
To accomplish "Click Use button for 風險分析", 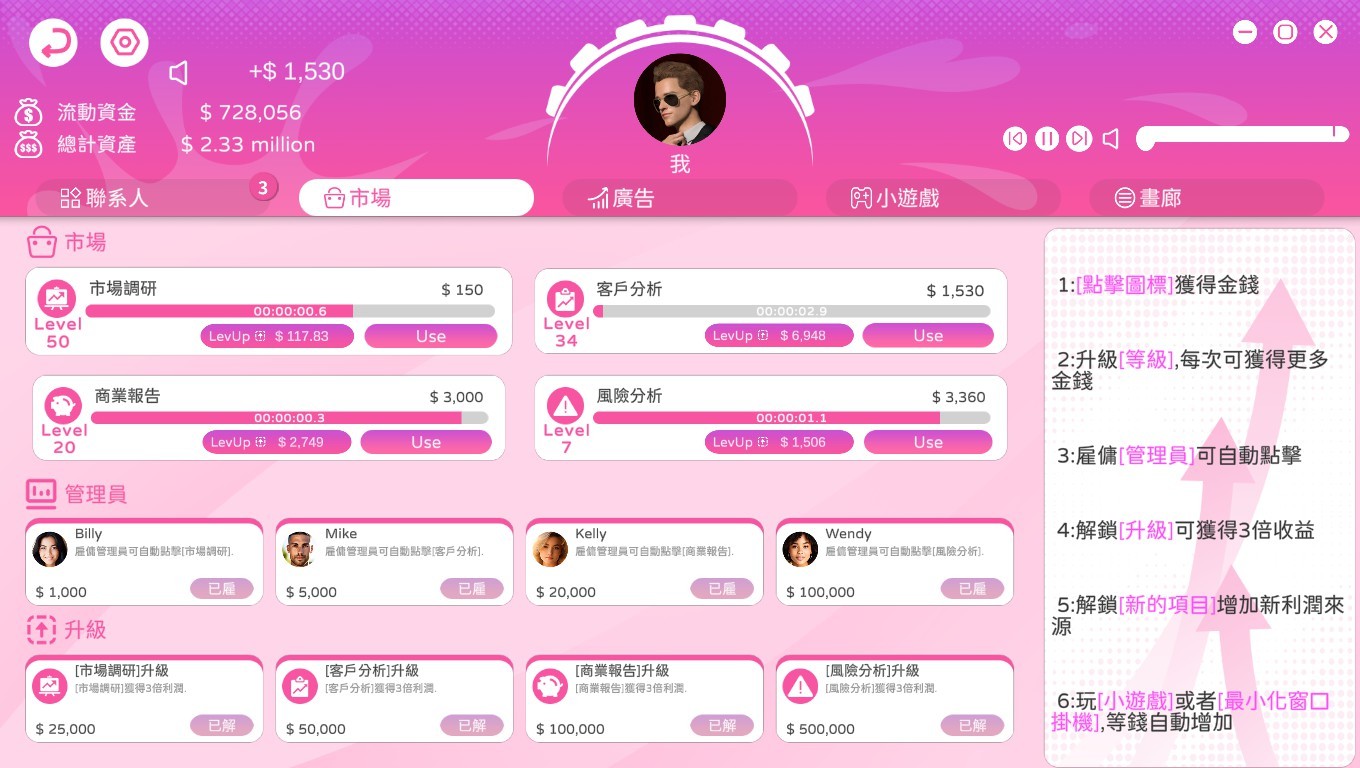I will tap(928, 442).
